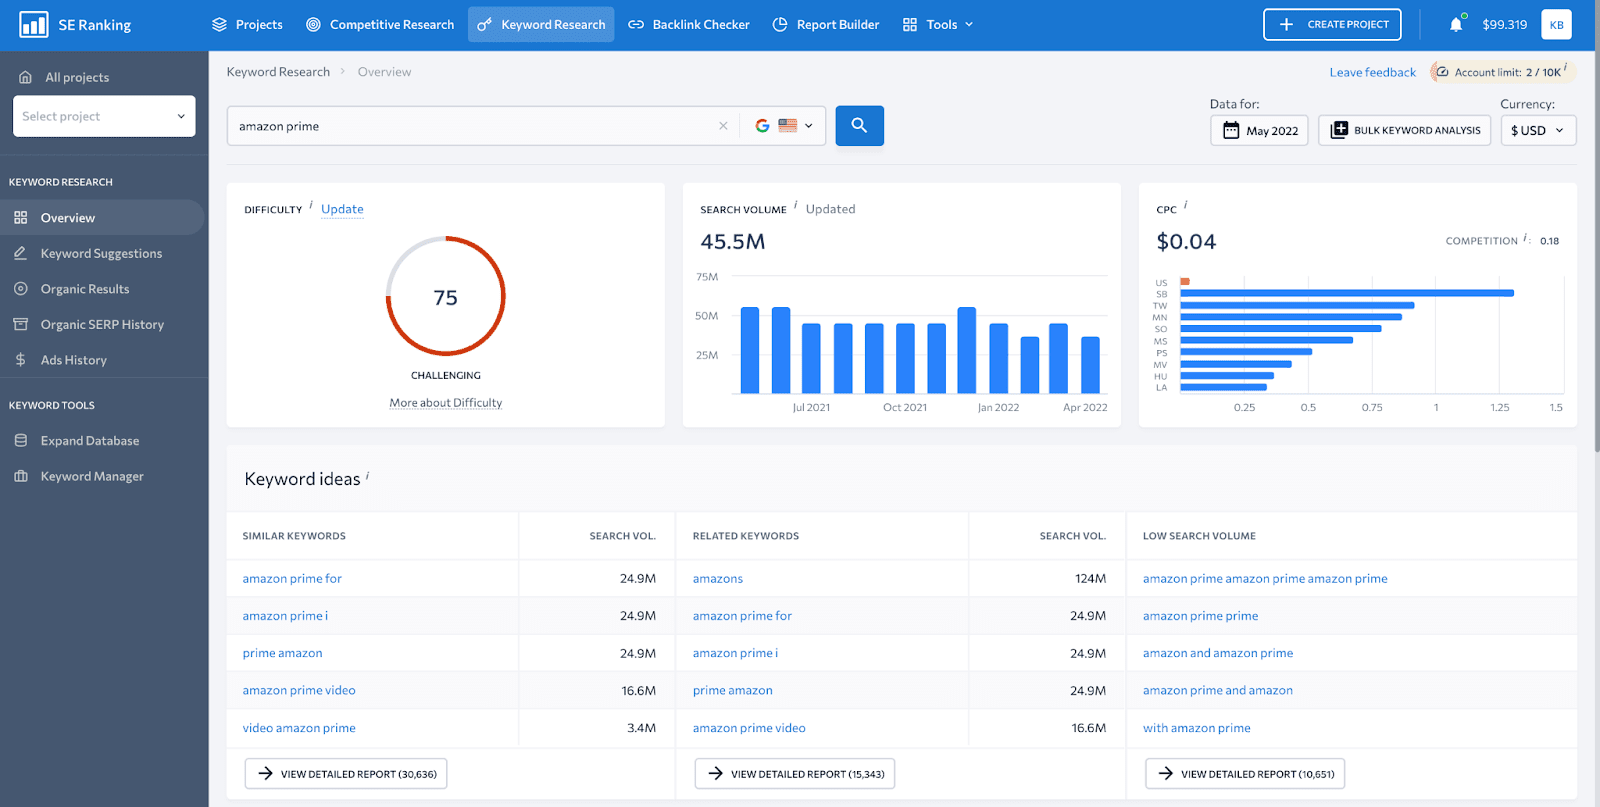Click the Ads History dollar icon
The image size is (1600, 807).
pyautogui.click(x=21, y=360)
